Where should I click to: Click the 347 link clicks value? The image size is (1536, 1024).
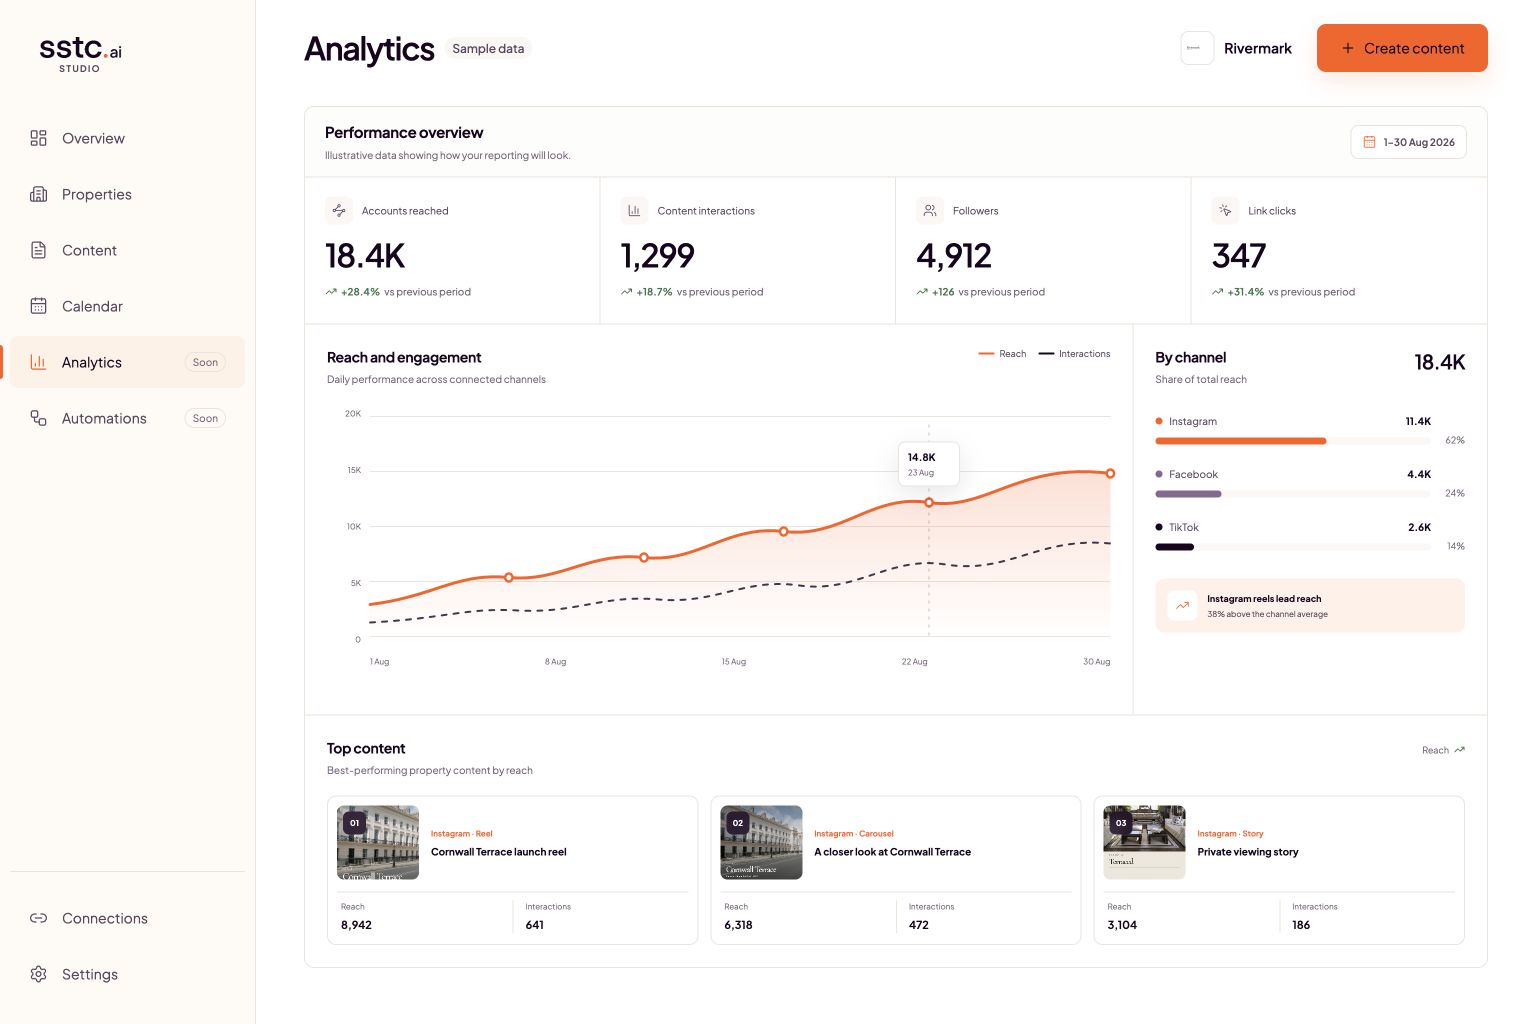click(x=1239, y=256)
